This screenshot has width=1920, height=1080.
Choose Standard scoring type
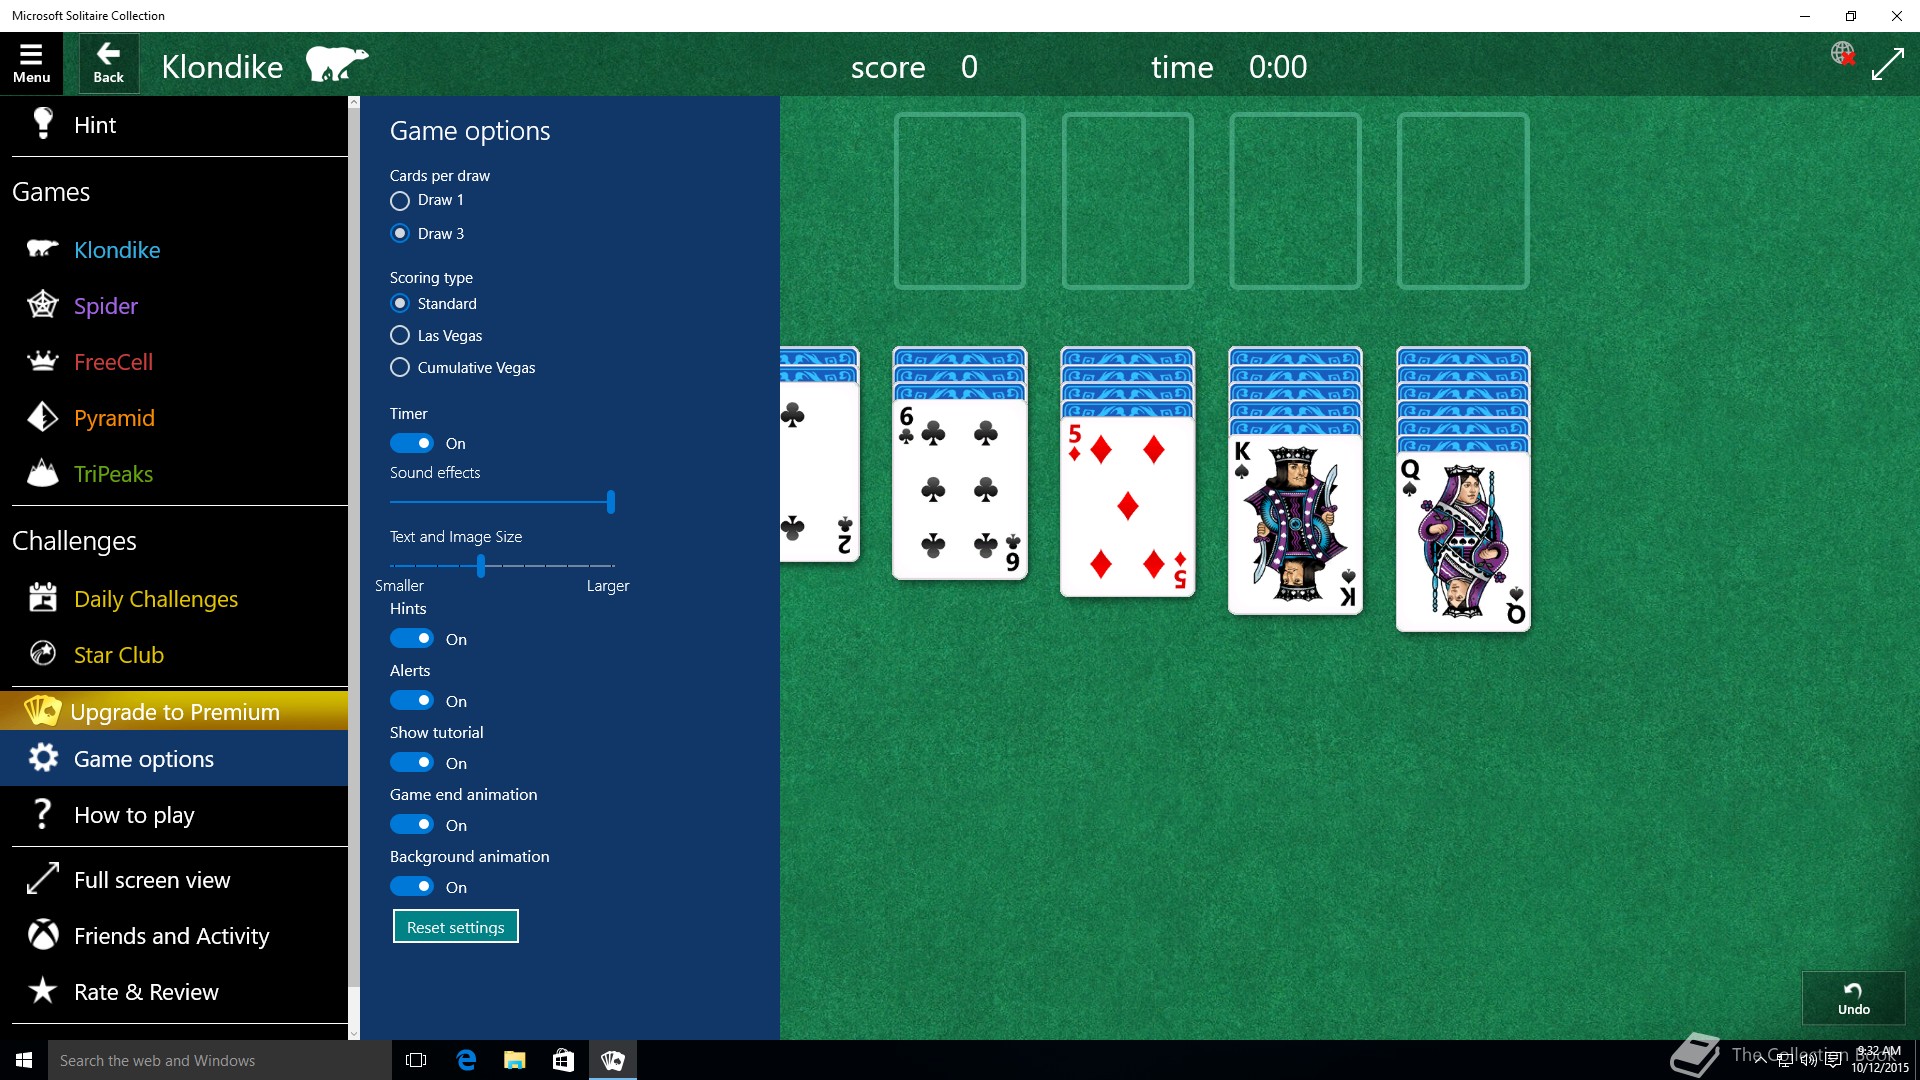point(400,303)
